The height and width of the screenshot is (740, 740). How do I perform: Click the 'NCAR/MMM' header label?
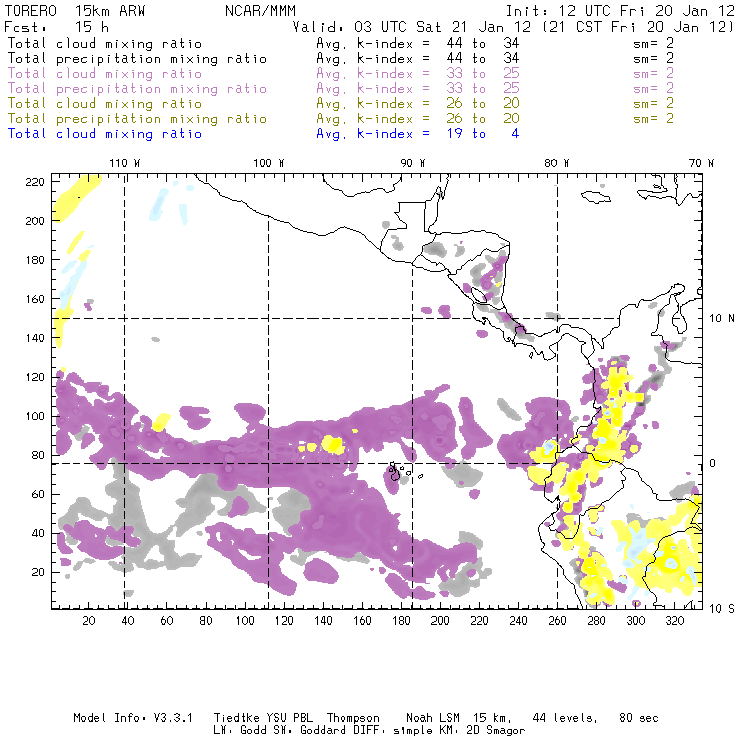[260, 11]
